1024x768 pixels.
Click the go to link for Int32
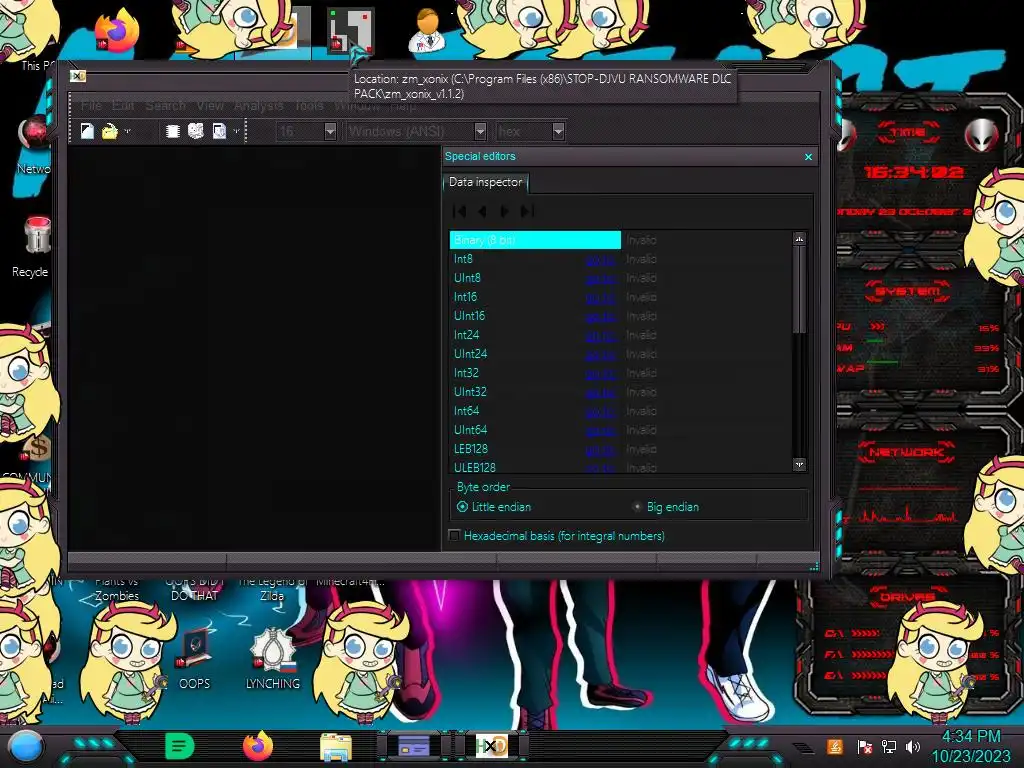point(600,374)
